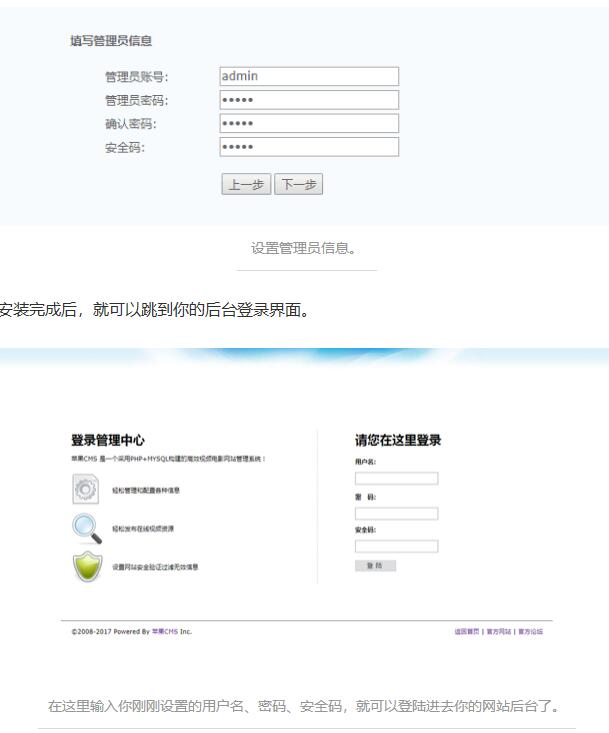Click the 轻松管理和配置各种信息 text
This screenshot has width=609, height=733.
146,490
